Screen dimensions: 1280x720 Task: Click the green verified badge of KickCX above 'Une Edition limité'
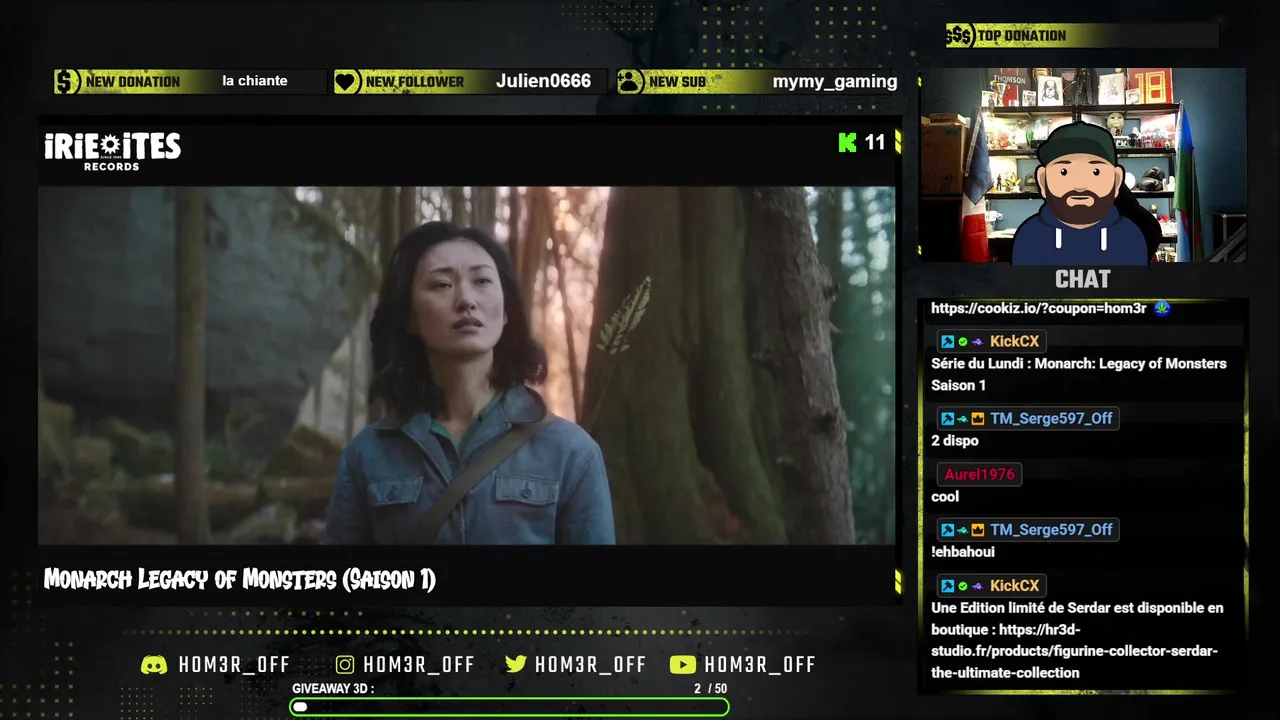(x=963, y=586)
